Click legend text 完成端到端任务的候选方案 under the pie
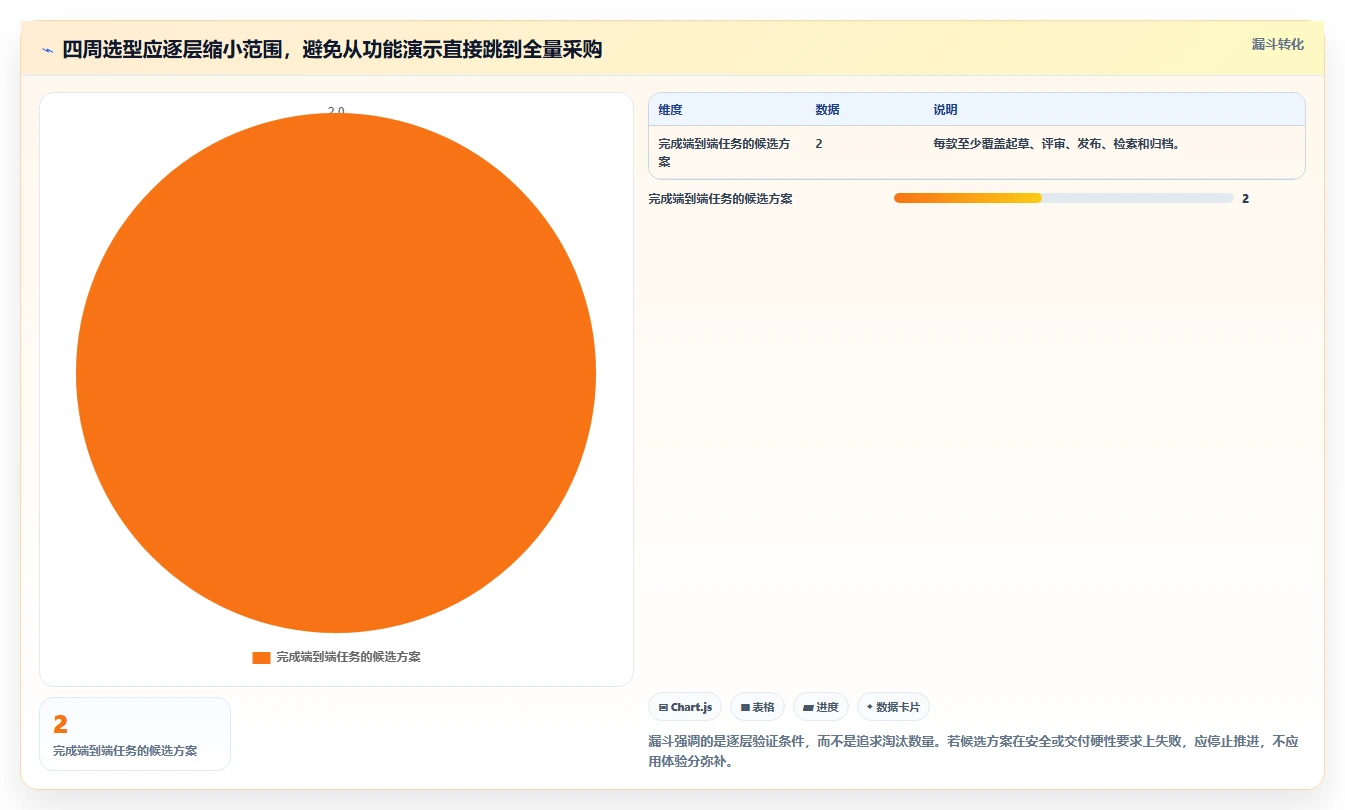Screen dimensions: 1345x810 coord(349,657)
